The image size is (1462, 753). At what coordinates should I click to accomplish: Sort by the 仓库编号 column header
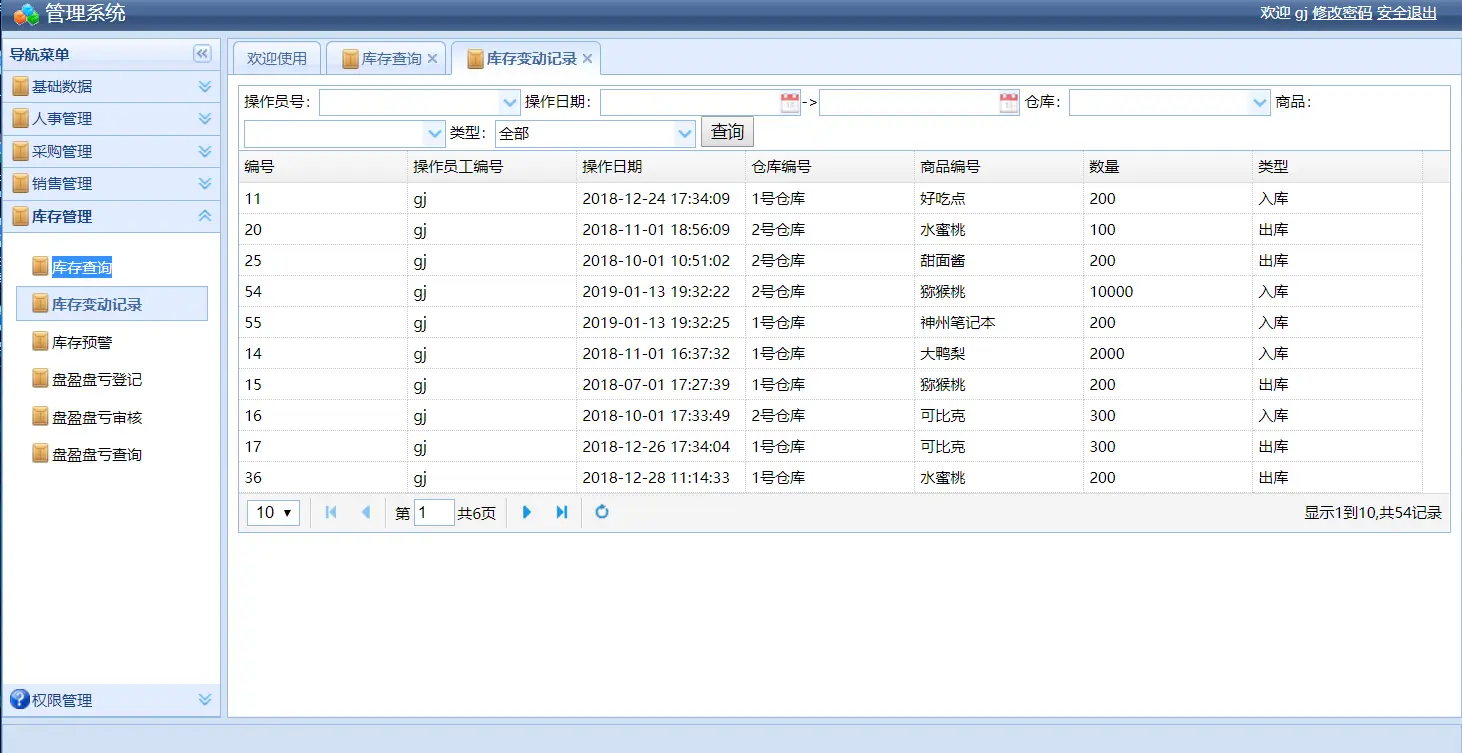coord(830,167)
